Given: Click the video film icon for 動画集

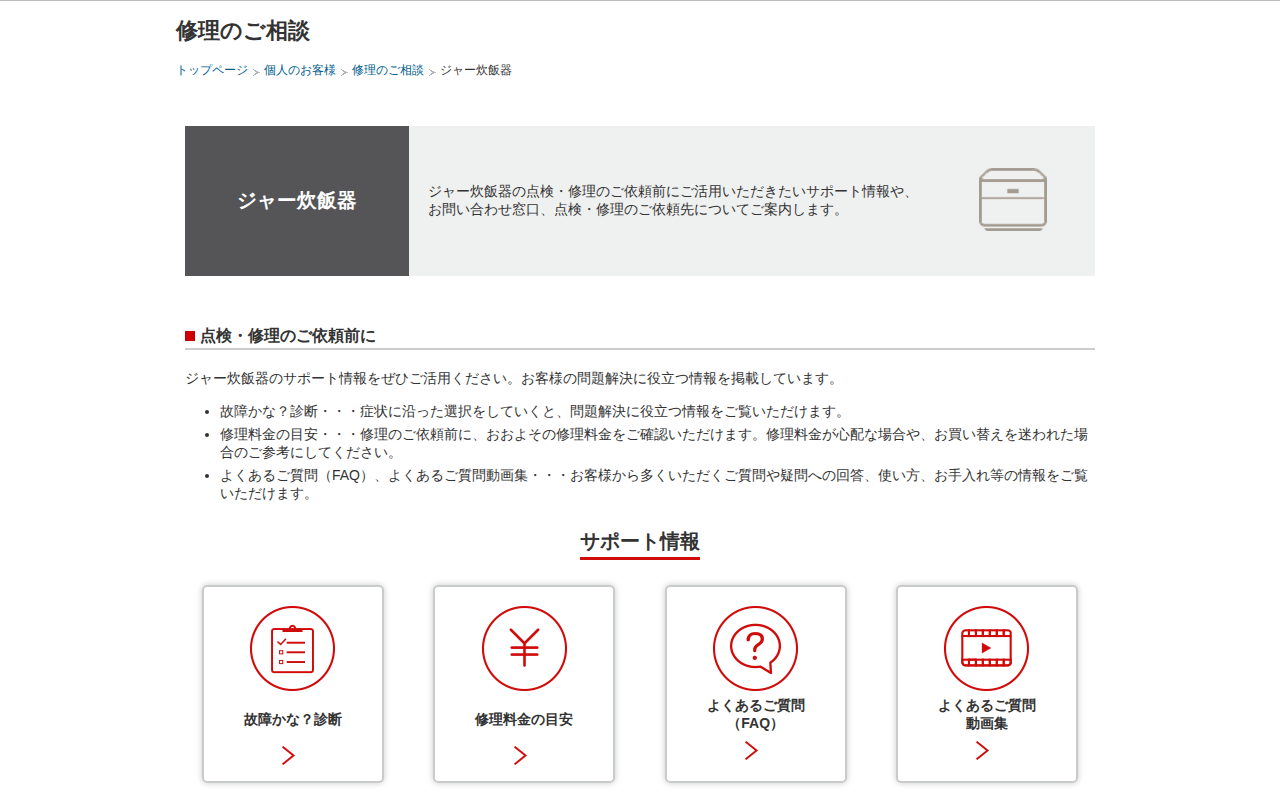Looking at the screenshot, I should click(986, 648).
